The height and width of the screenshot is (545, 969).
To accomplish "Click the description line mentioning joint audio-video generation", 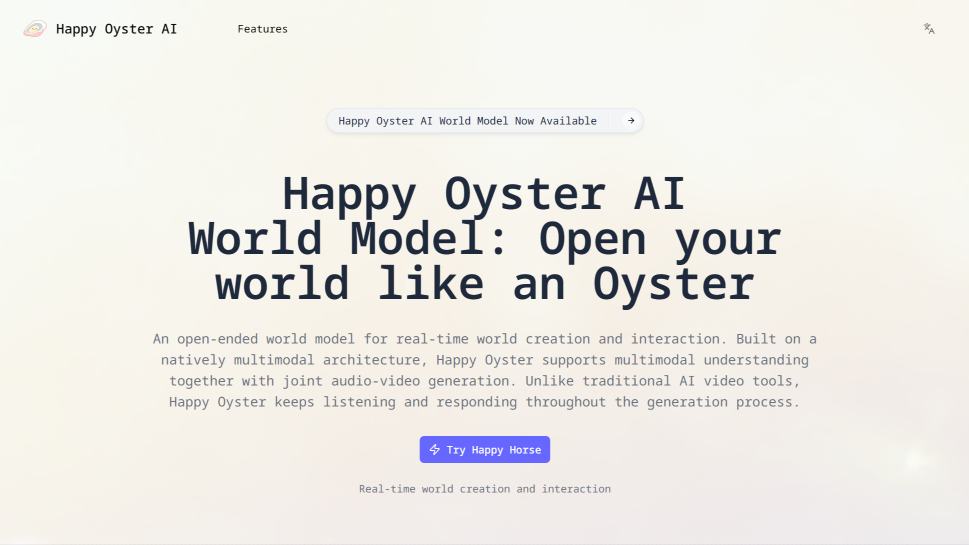I will (484, 381).
